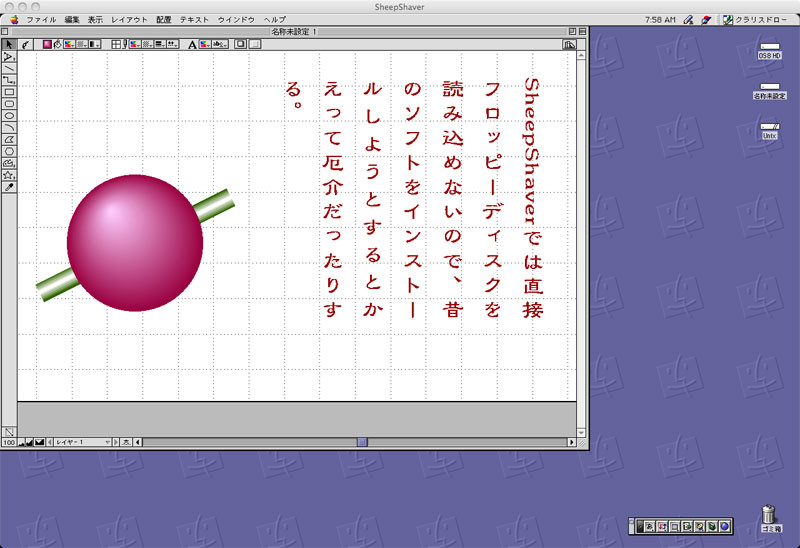
Task: Select the regular hexagon polygon tool
Action: click(9, 152)
